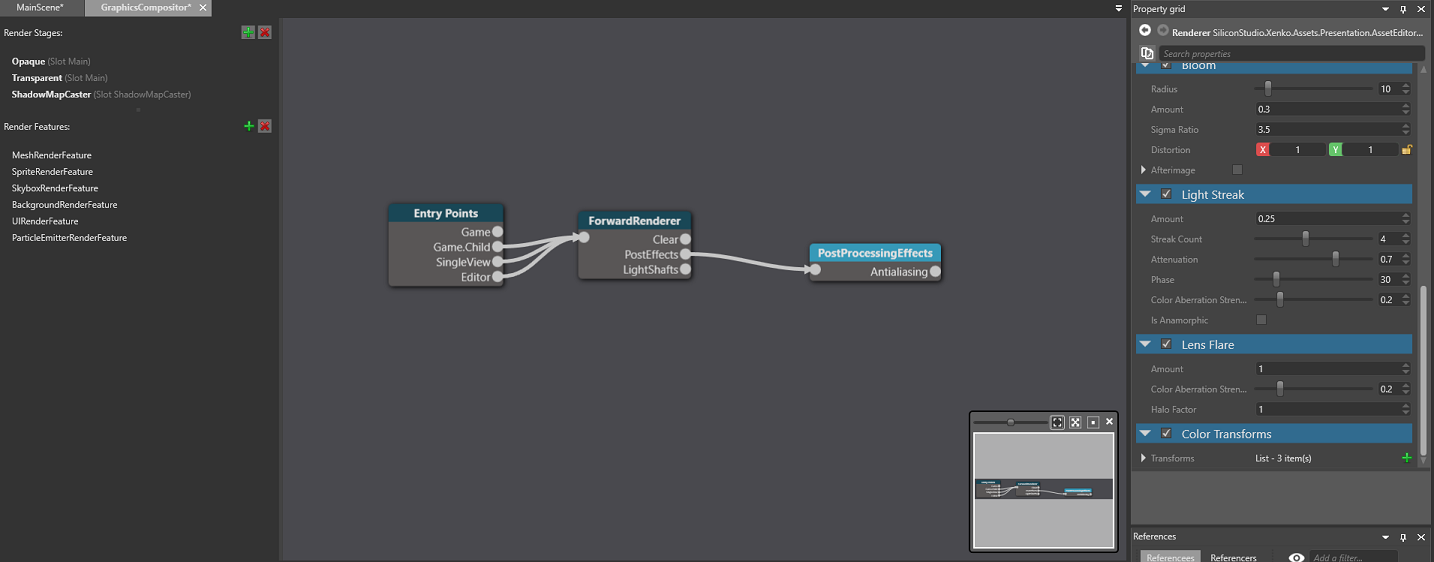Click the Bloom Radius slider handle
1434x562 pixels.
[x=1268, y=89]
